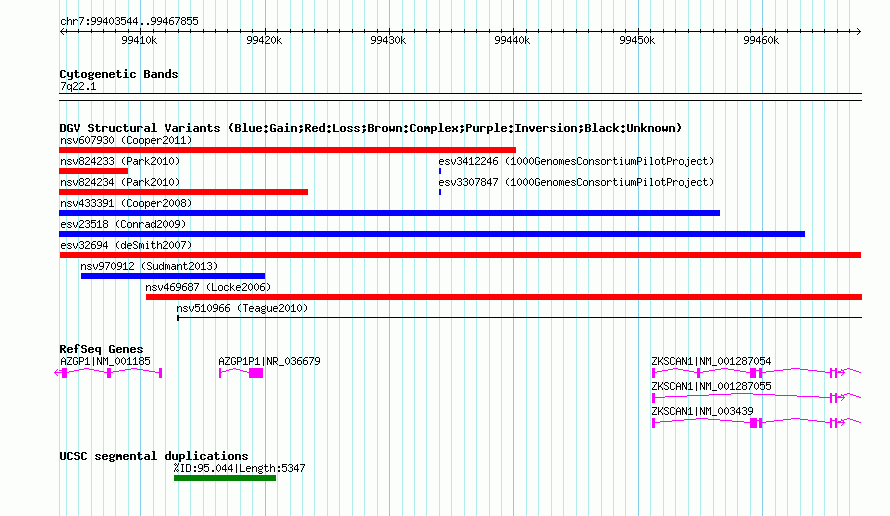Open the esv32694 (deSmith2007) red bar
890x516 pixels.
pos(460,255)
